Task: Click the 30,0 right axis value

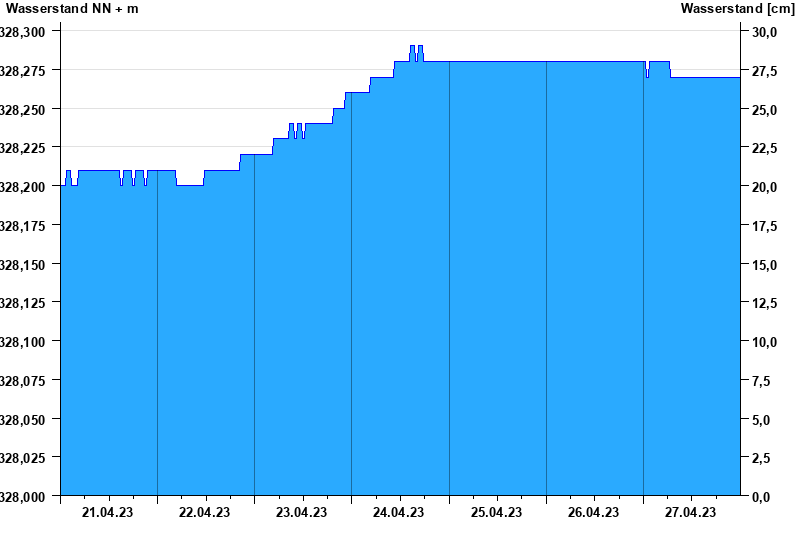Action: [764, 32]
